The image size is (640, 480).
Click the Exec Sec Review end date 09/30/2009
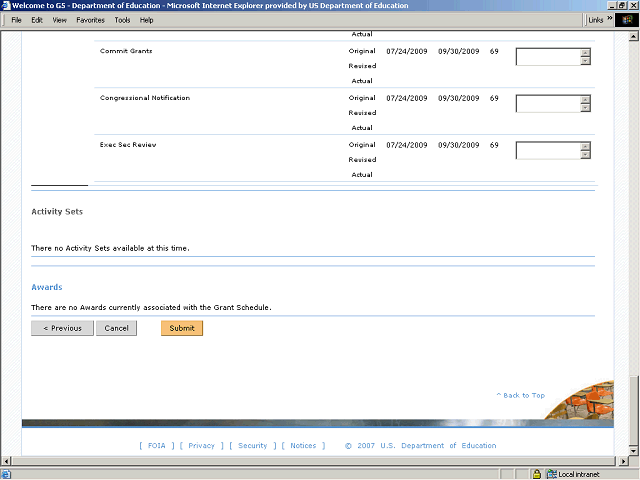click(459, 145)
